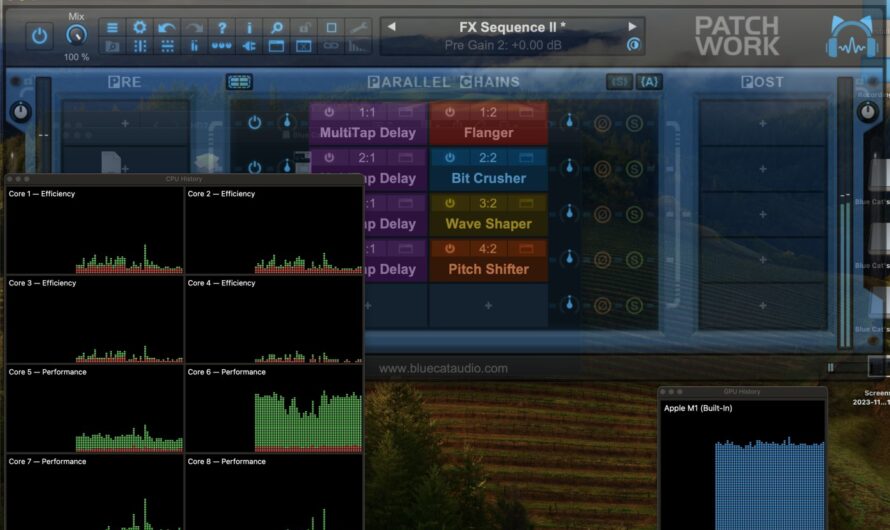Screen dimensions: 890x530
Task: Add plugin in the third POST slot
Action: pos(762,214)
